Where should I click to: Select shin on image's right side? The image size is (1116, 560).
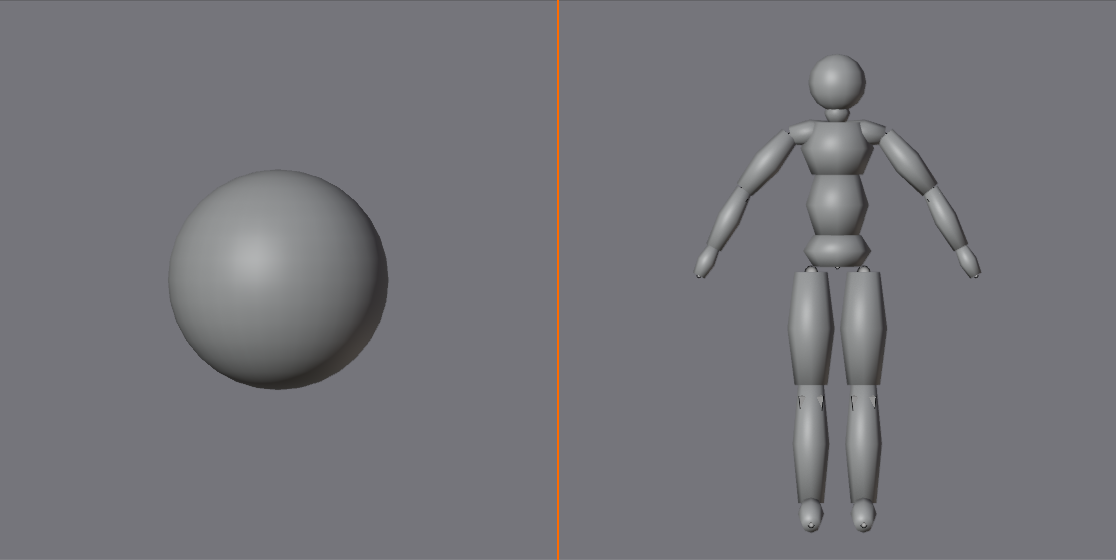click(x=863, y=444)
